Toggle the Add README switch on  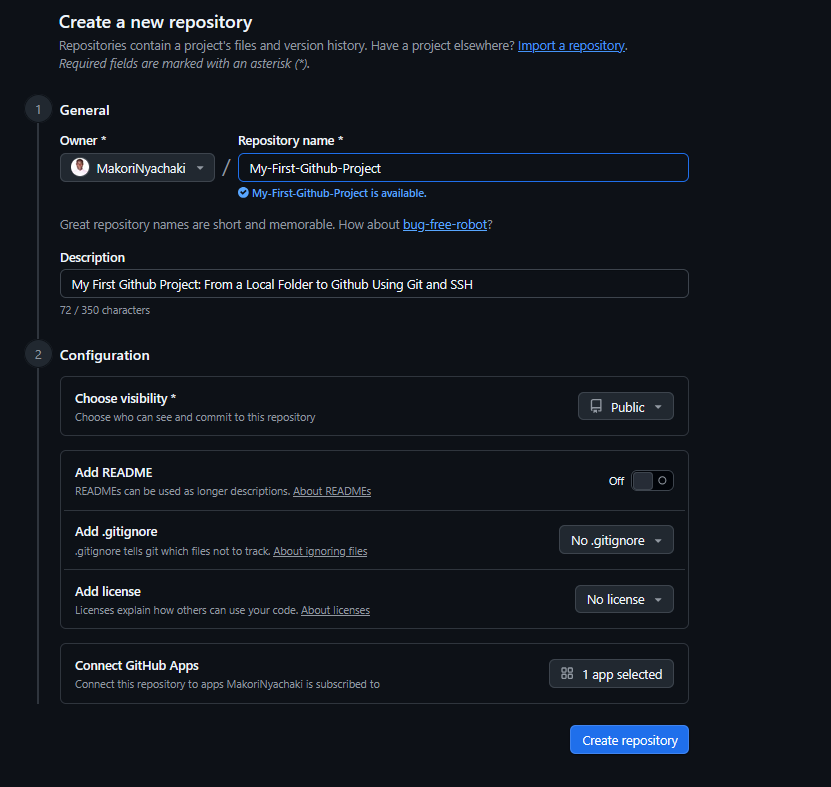point(652,481)
